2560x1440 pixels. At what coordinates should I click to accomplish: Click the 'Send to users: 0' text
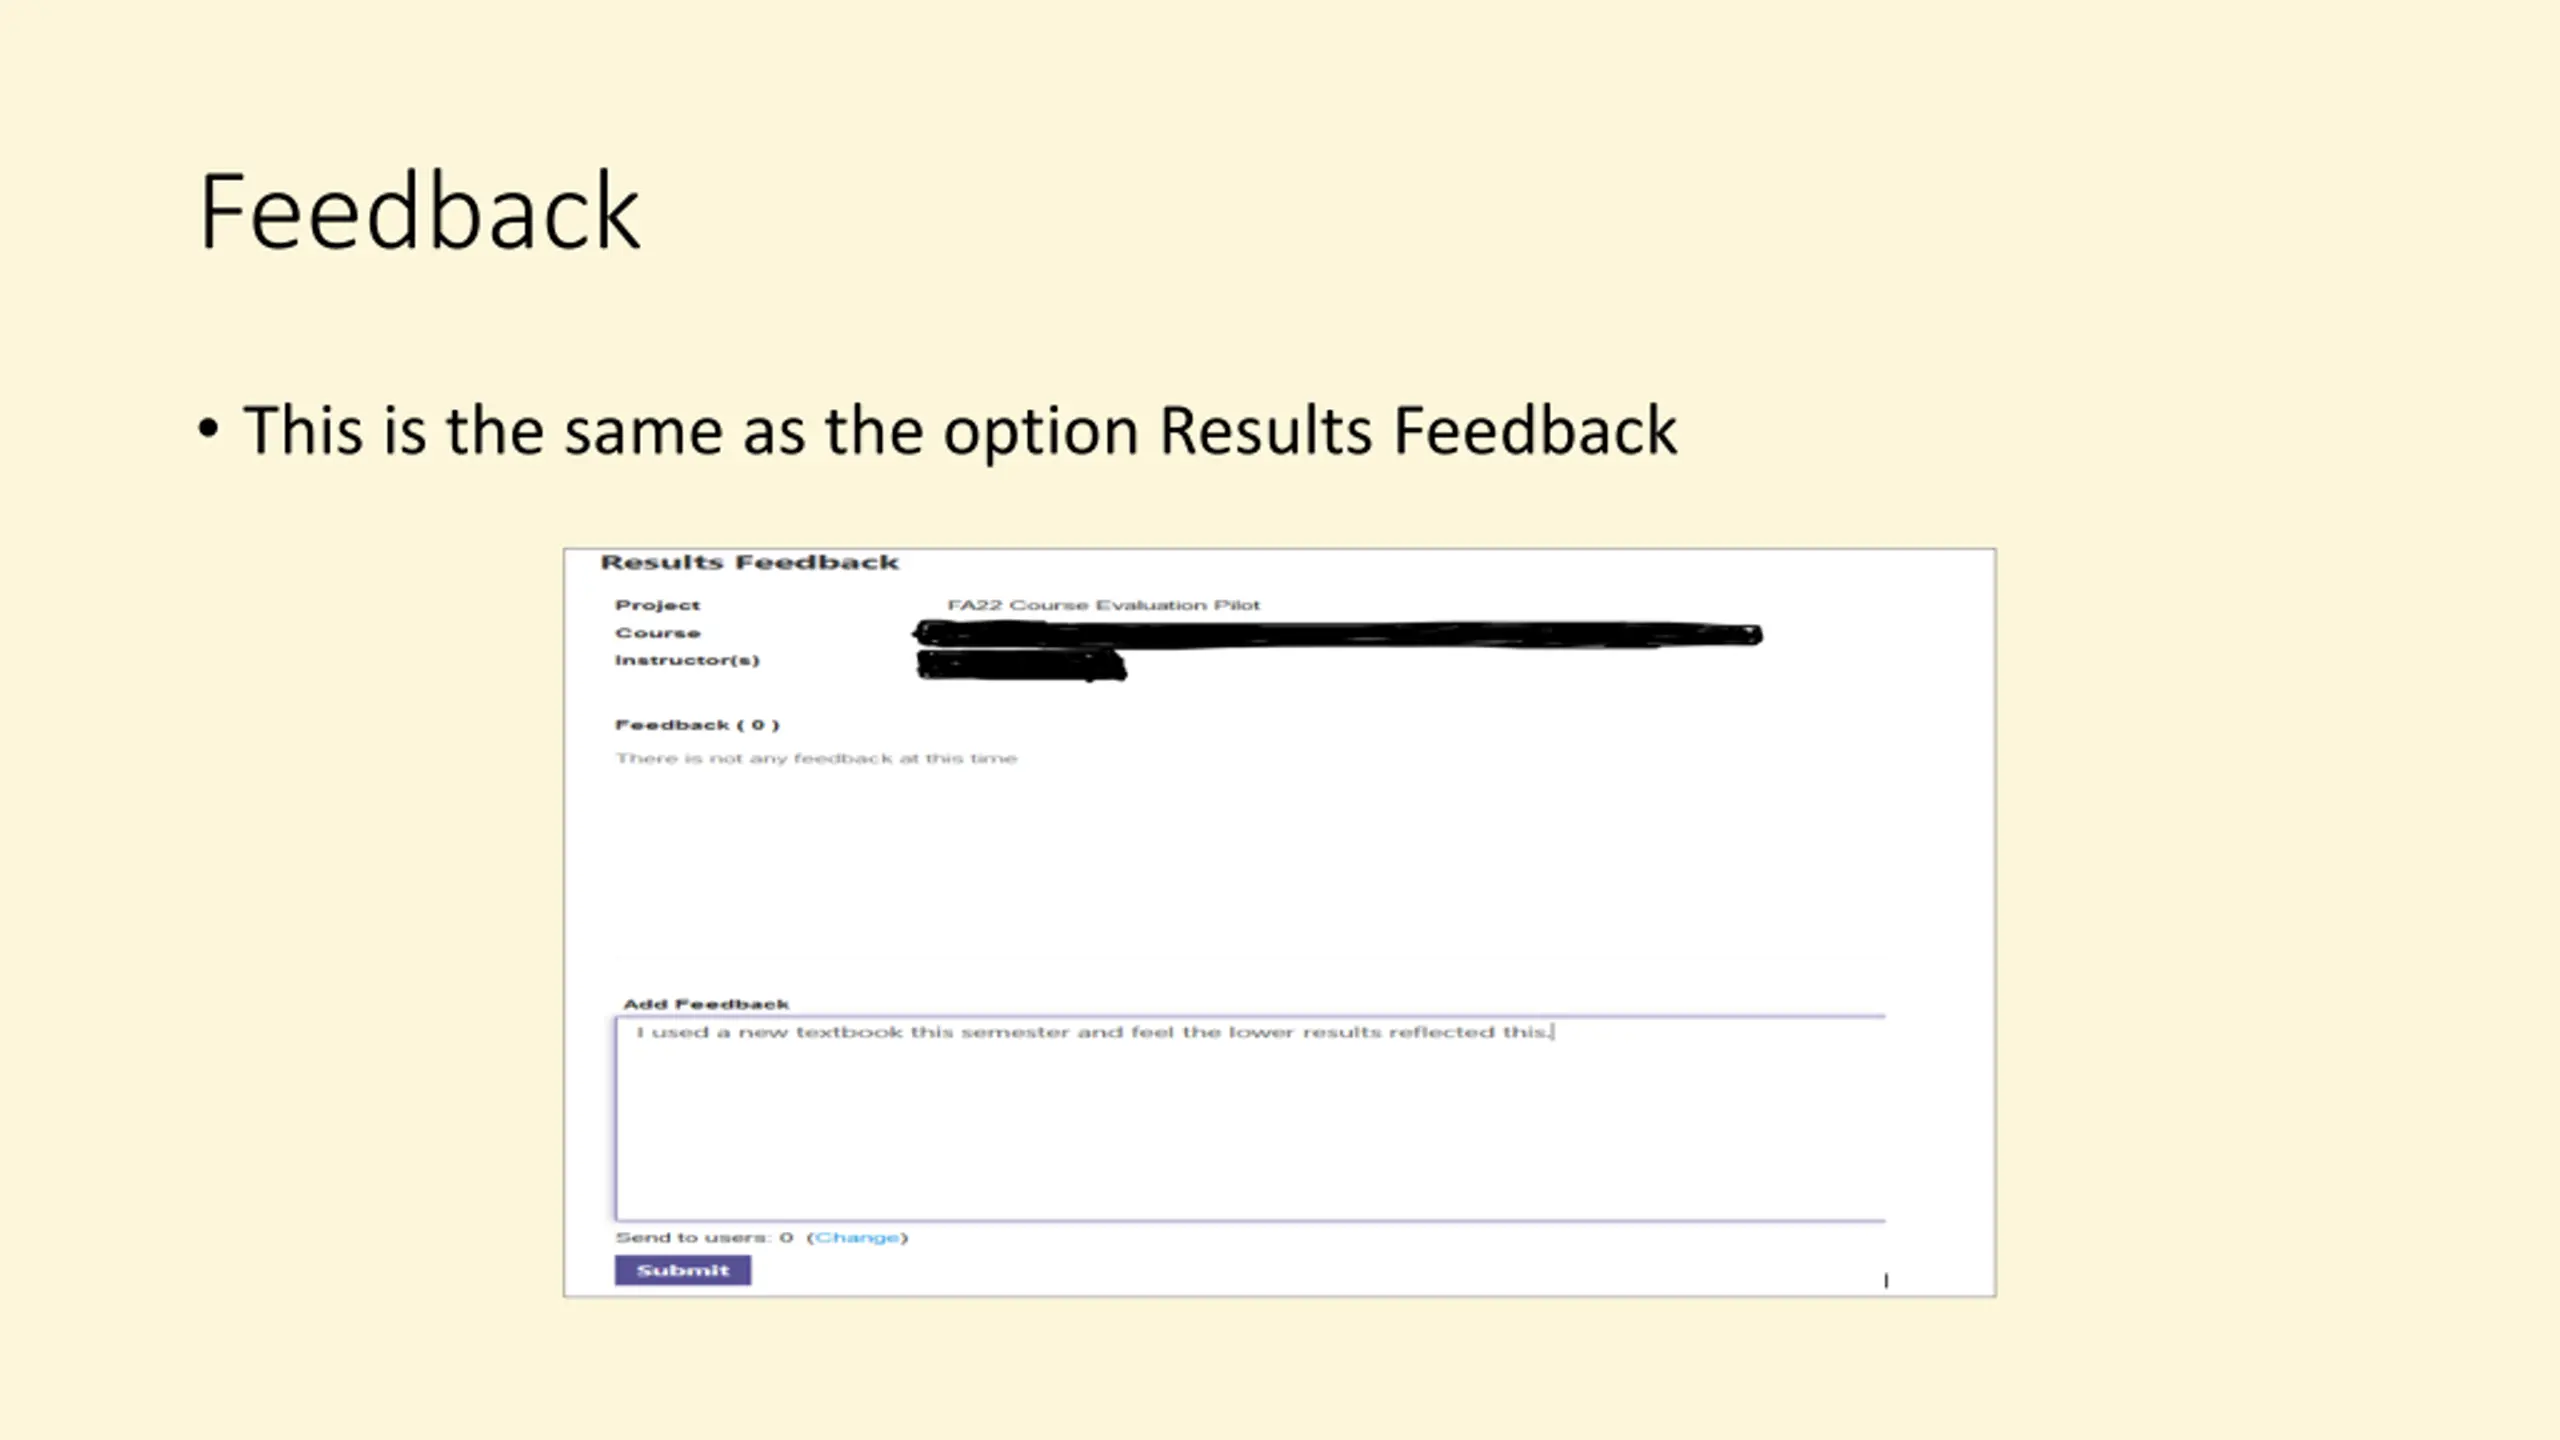click(704, 1238)
